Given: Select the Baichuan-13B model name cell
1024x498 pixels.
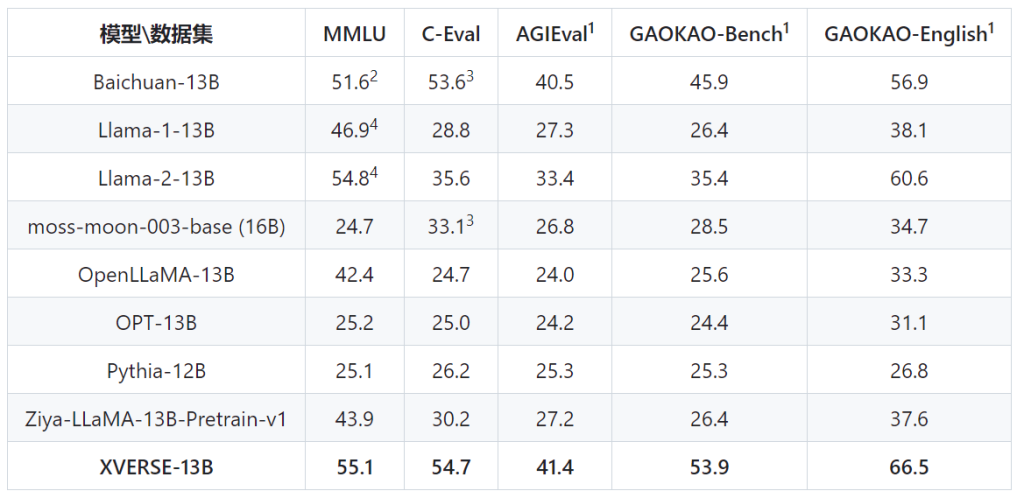Looking at the screenshot, I should click(156, 82).
